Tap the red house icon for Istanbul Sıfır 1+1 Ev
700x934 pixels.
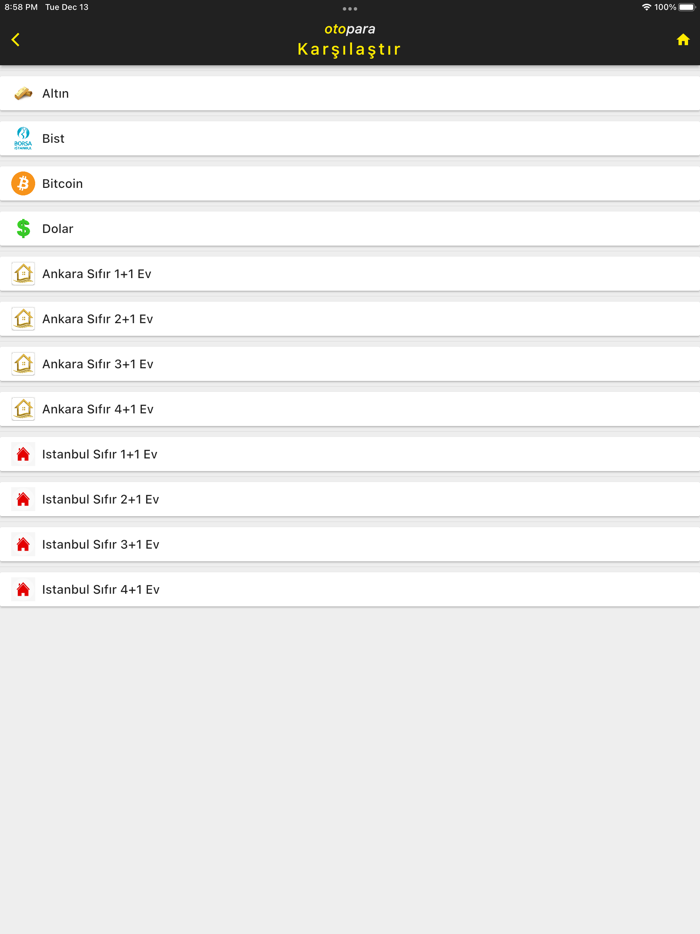point(22,453)
